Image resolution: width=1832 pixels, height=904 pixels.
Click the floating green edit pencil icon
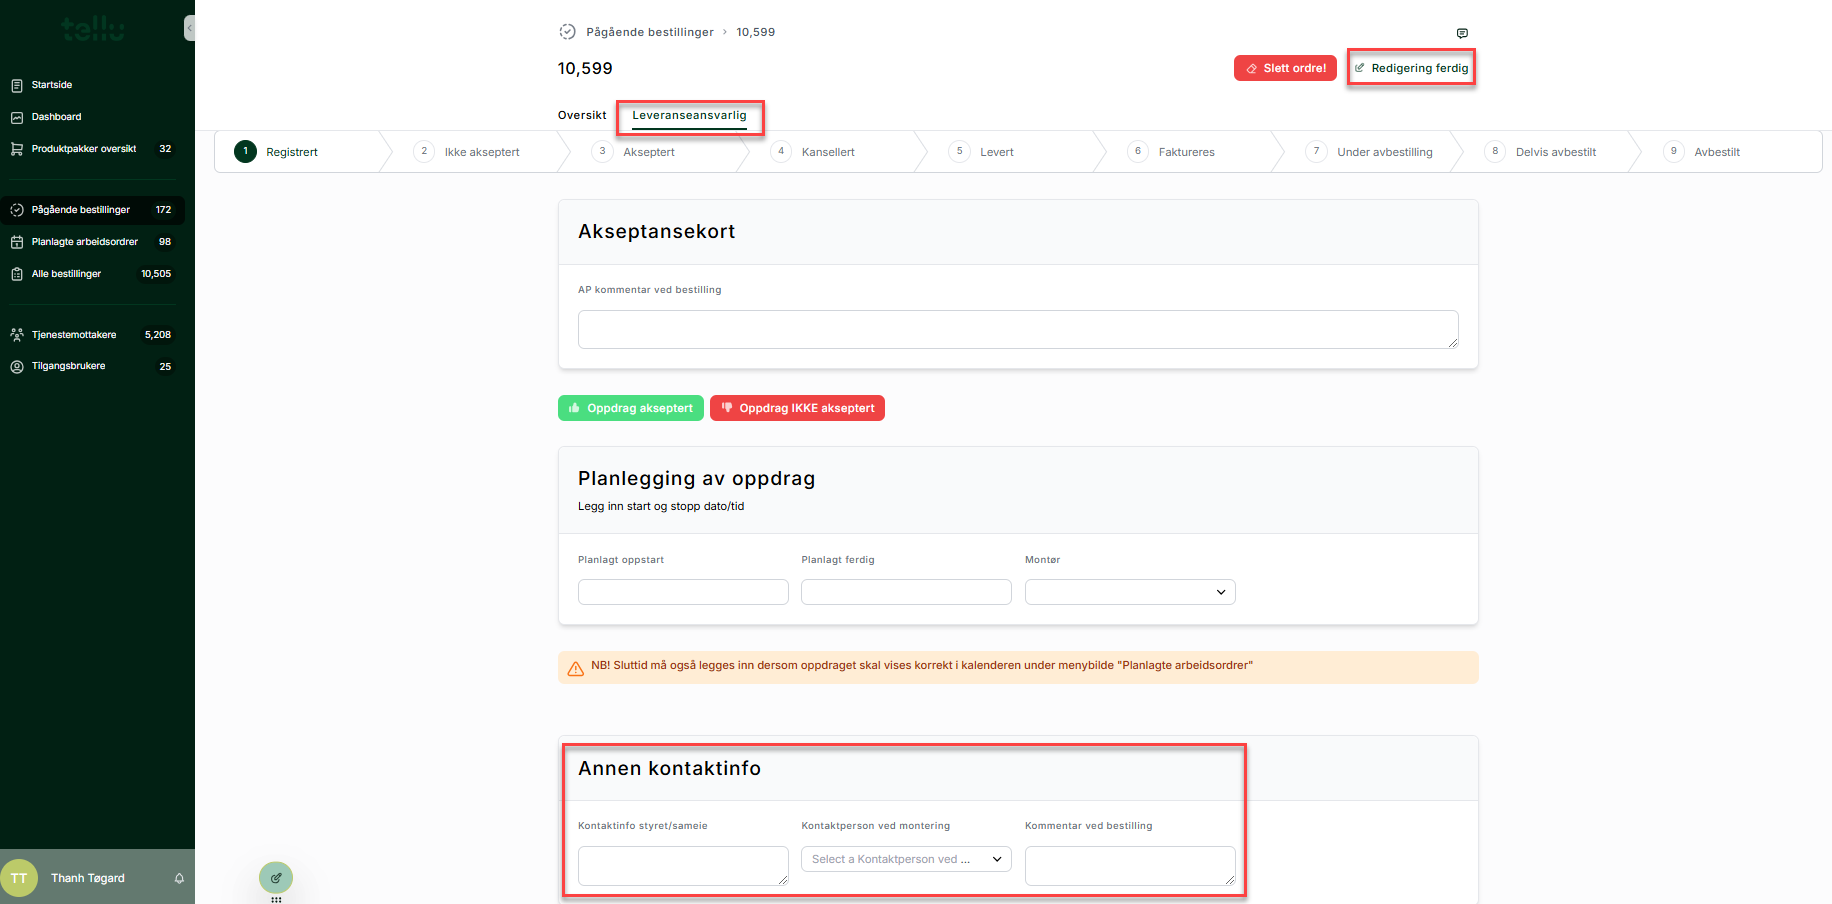276,877
